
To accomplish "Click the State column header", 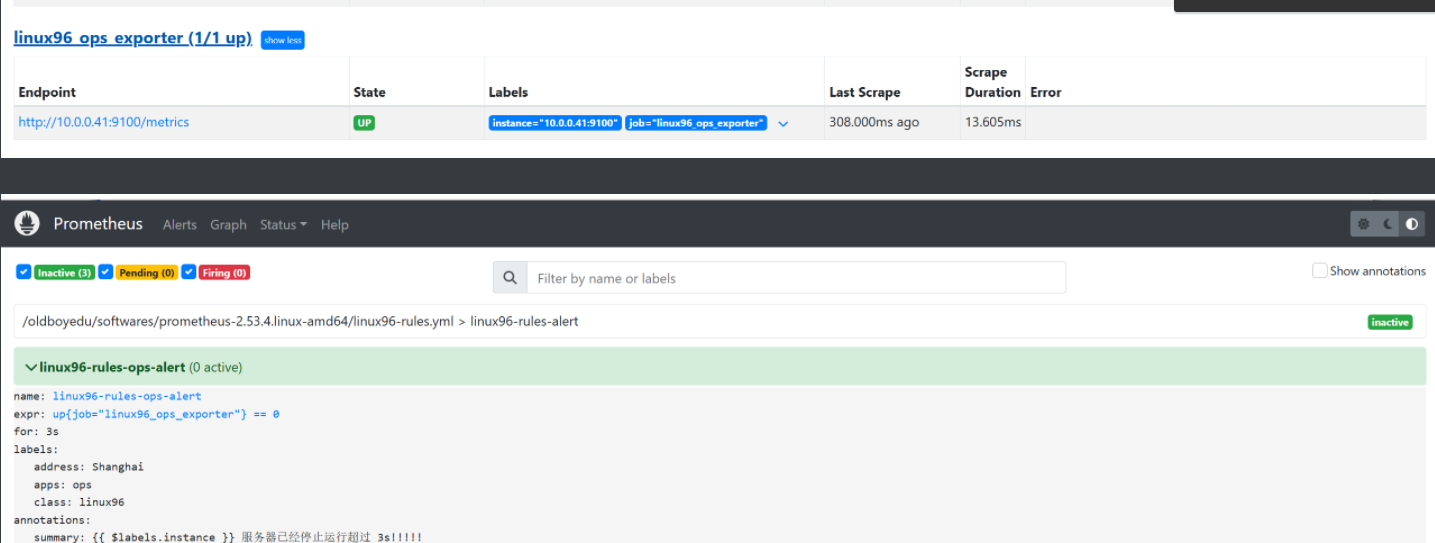I will pyautogui.click(x=369, y=92).
